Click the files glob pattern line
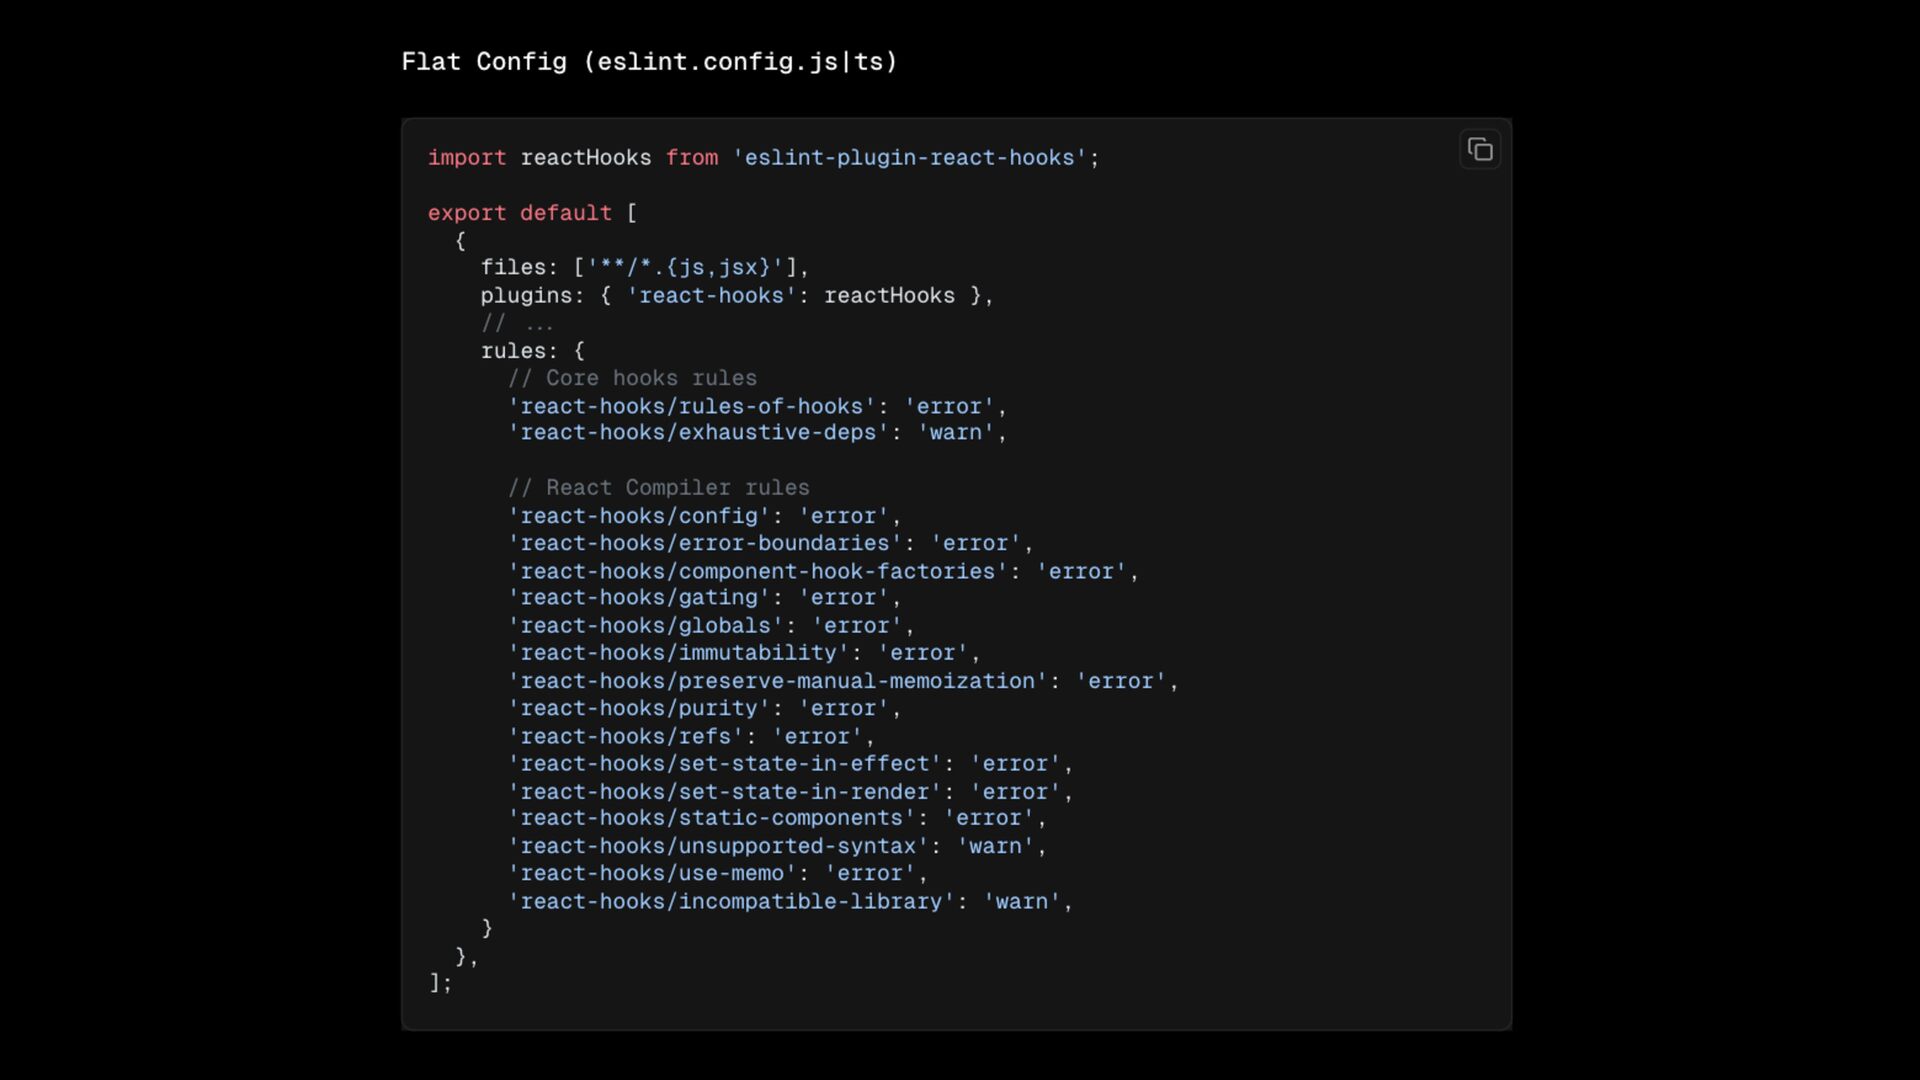 (644, 268)
